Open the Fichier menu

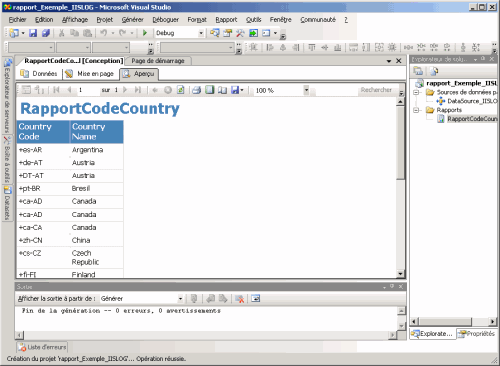[x=17, y=20]
